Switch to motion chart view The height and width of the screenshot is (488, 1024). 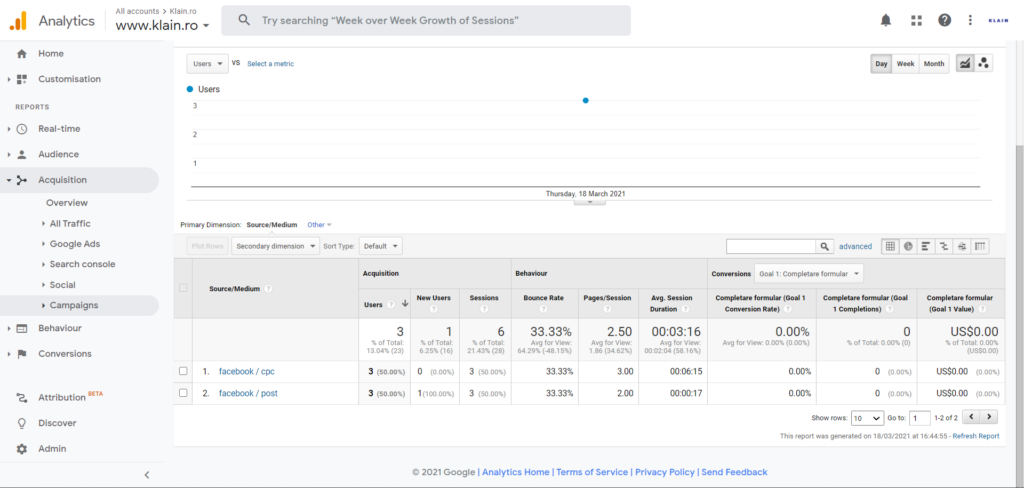[984, 63]
